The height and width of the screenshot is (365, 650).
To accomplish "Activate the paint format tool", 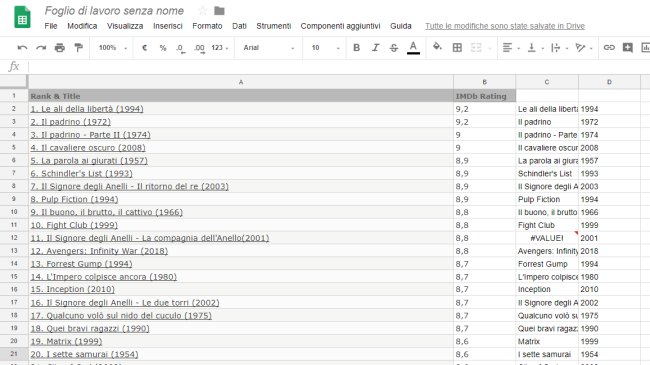I will (x=78, y=48).
